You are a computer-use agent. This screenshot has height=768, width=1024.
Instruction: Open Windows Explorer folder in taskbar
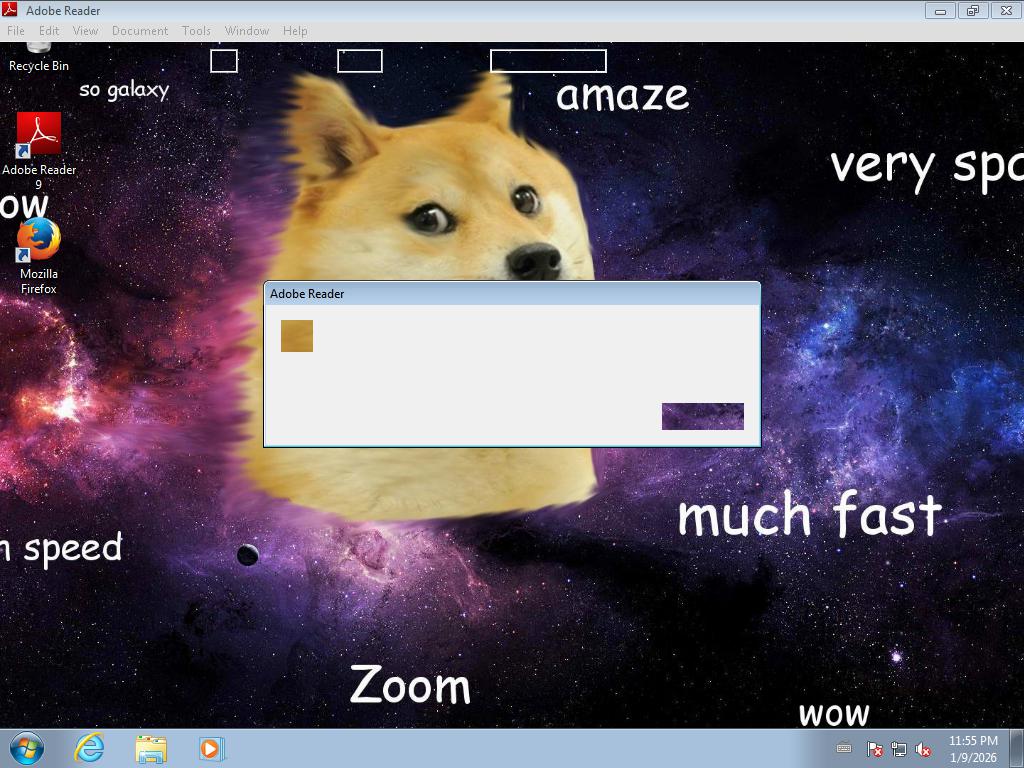tap(151, 748)
